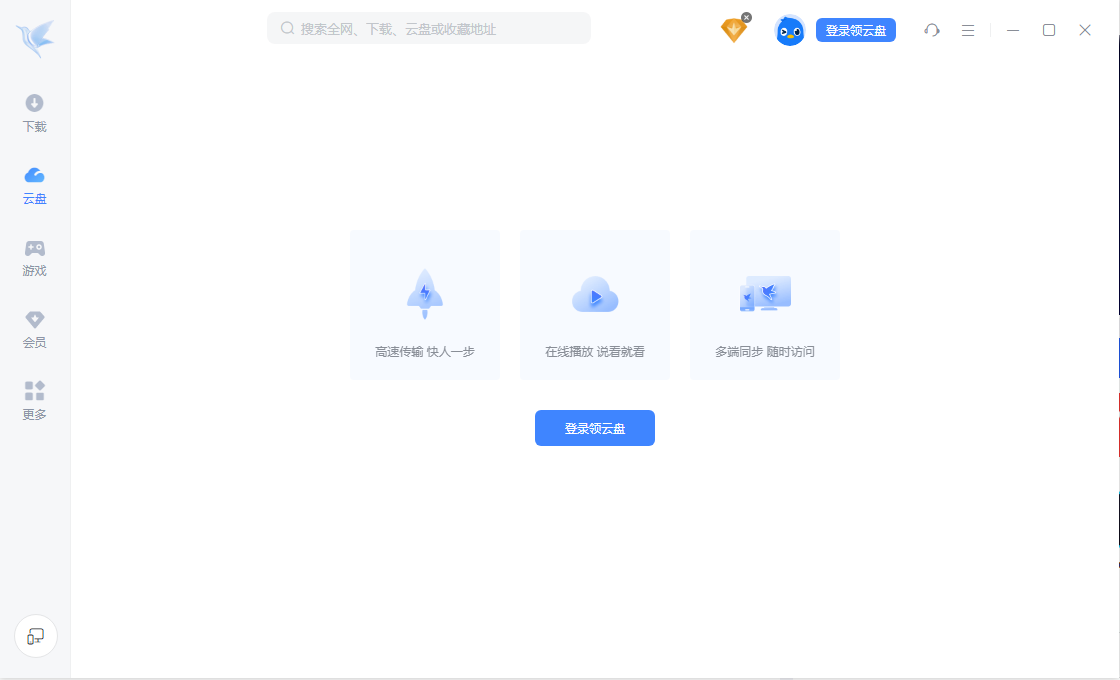Open the 下载 download section in sidebar
This screenshot has height=680, width=1120.
(x=34, y=110)
